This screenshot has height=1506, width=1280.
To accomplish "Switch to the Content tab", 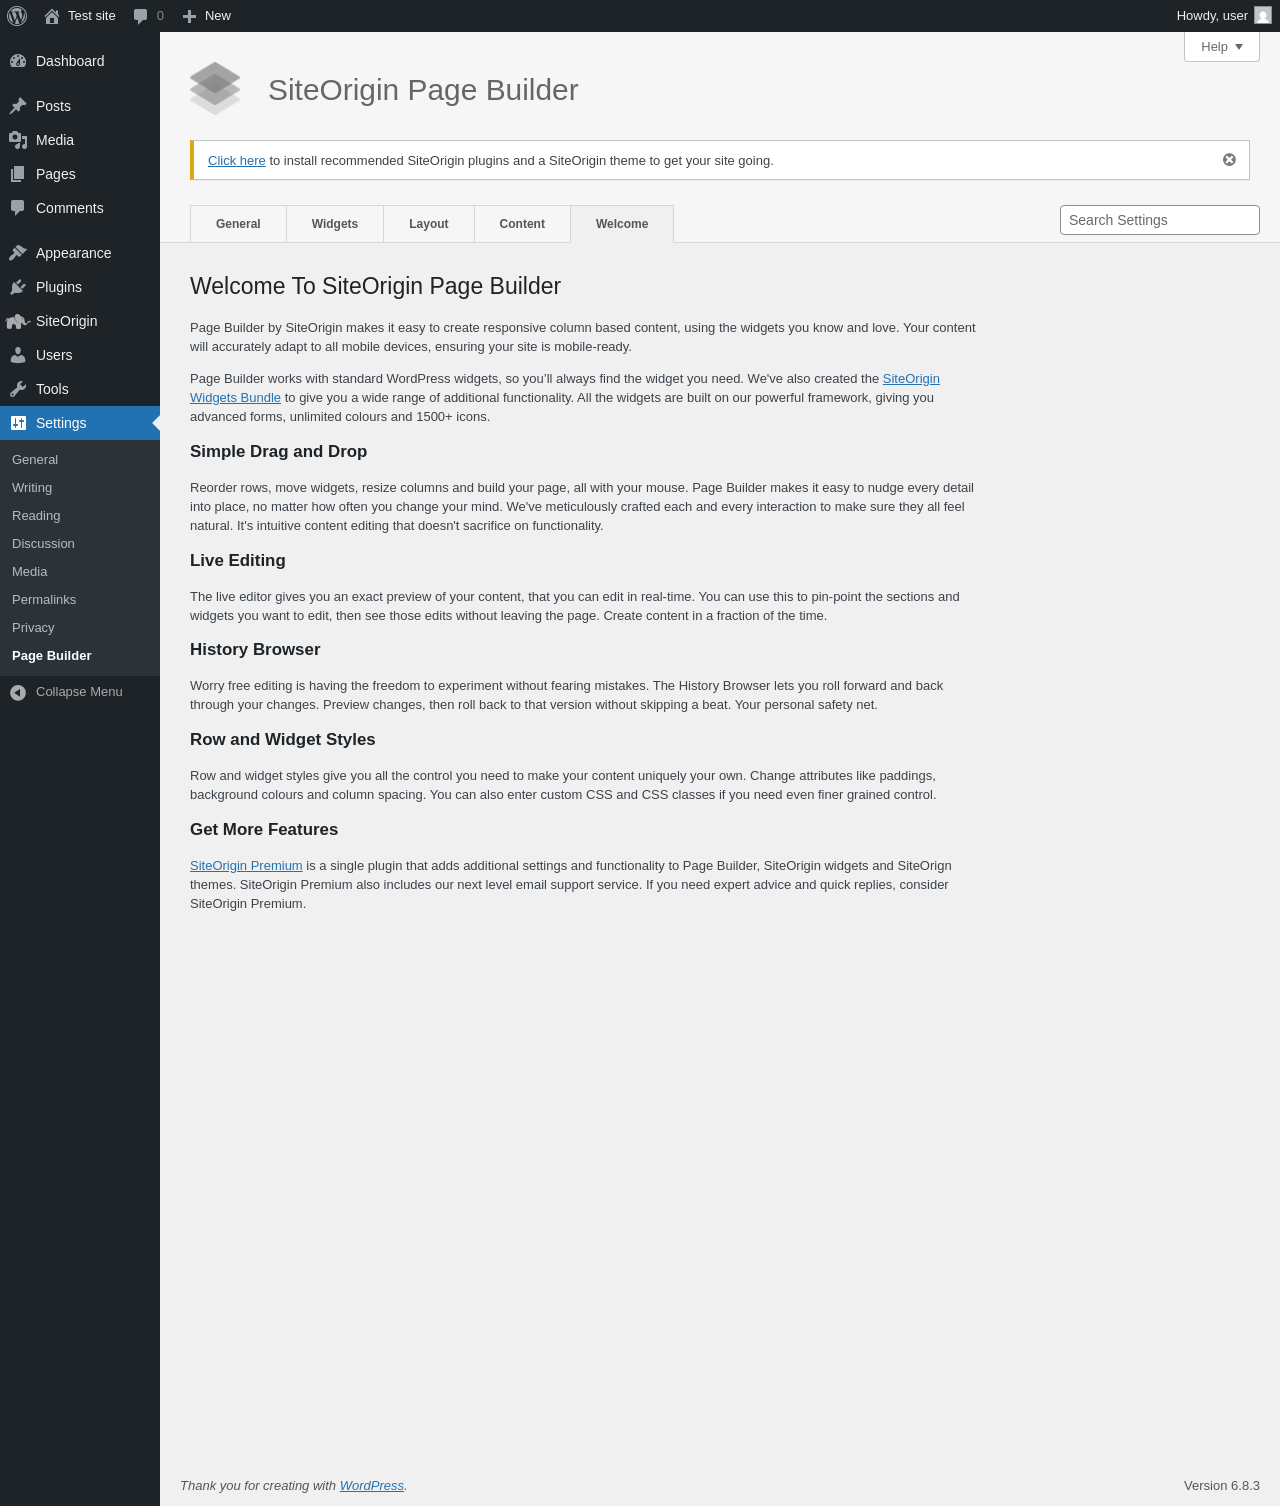I will (x=522, y=224).
